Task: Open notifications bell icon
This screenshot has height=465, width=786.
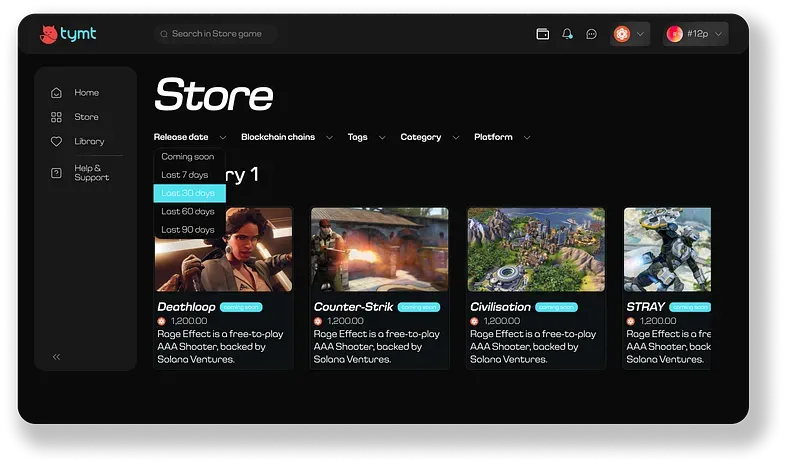Action: pos(567,34)
